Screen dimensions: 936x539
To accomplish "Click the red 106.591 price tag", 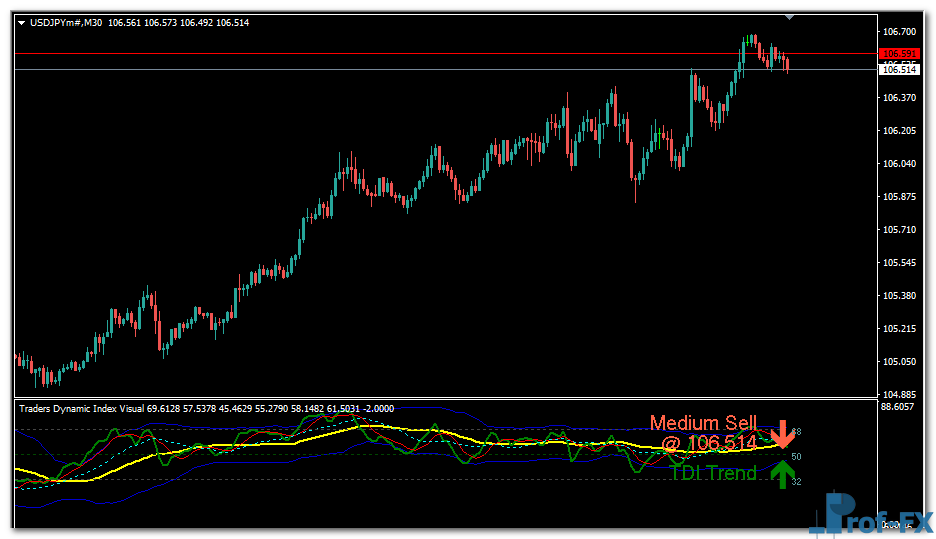I will pos(899,54).
